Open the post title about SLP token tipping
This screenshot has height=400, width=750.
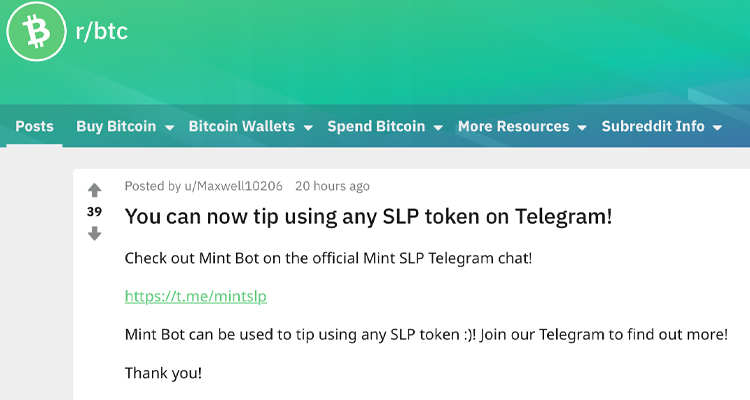[x=368, y=217]
